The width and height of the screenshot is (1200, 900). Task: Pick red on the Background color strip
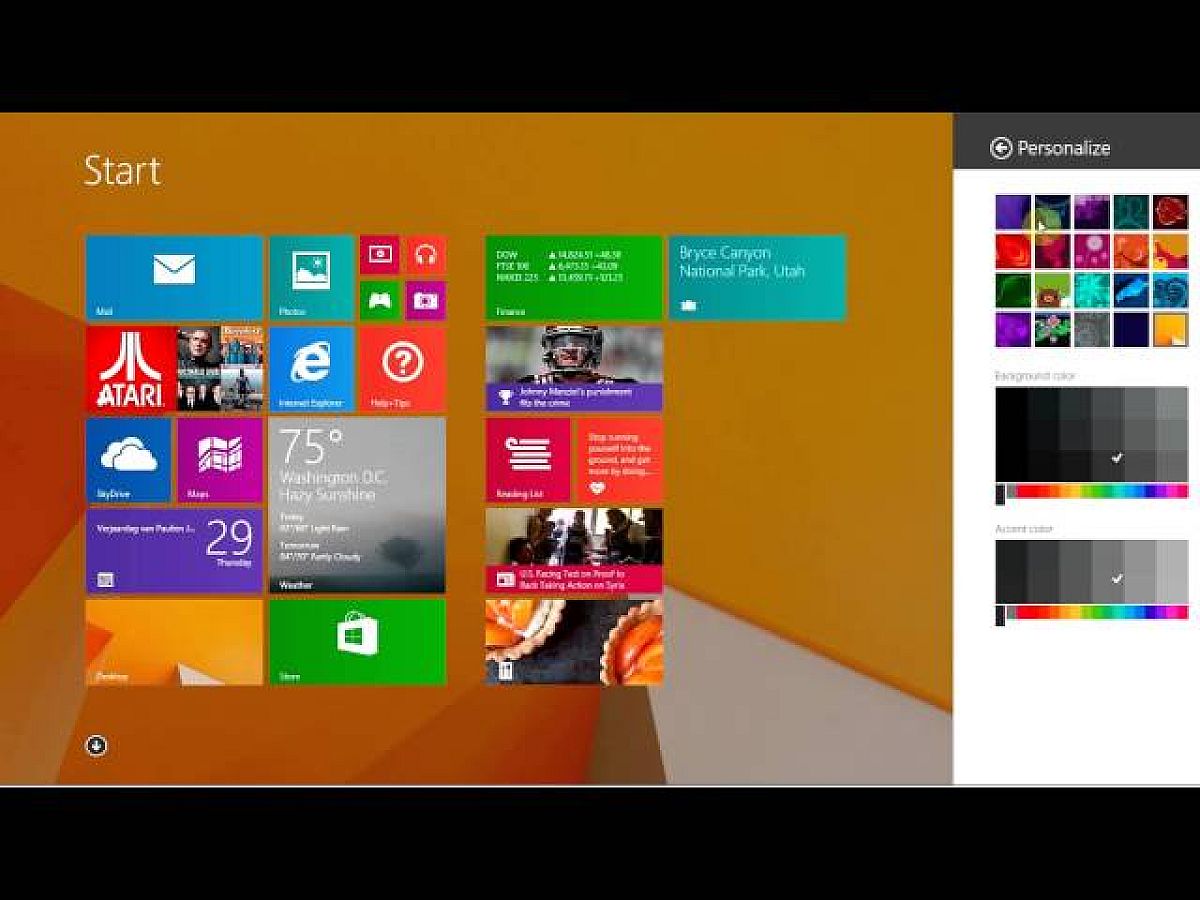click(1030, 492)
